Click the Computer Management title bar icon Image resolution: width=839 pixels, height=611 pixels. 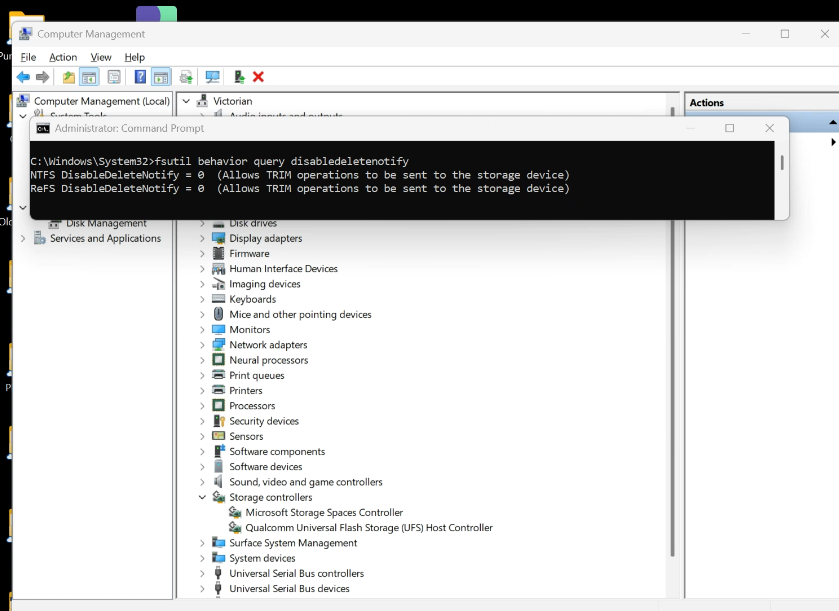[25, 34]
